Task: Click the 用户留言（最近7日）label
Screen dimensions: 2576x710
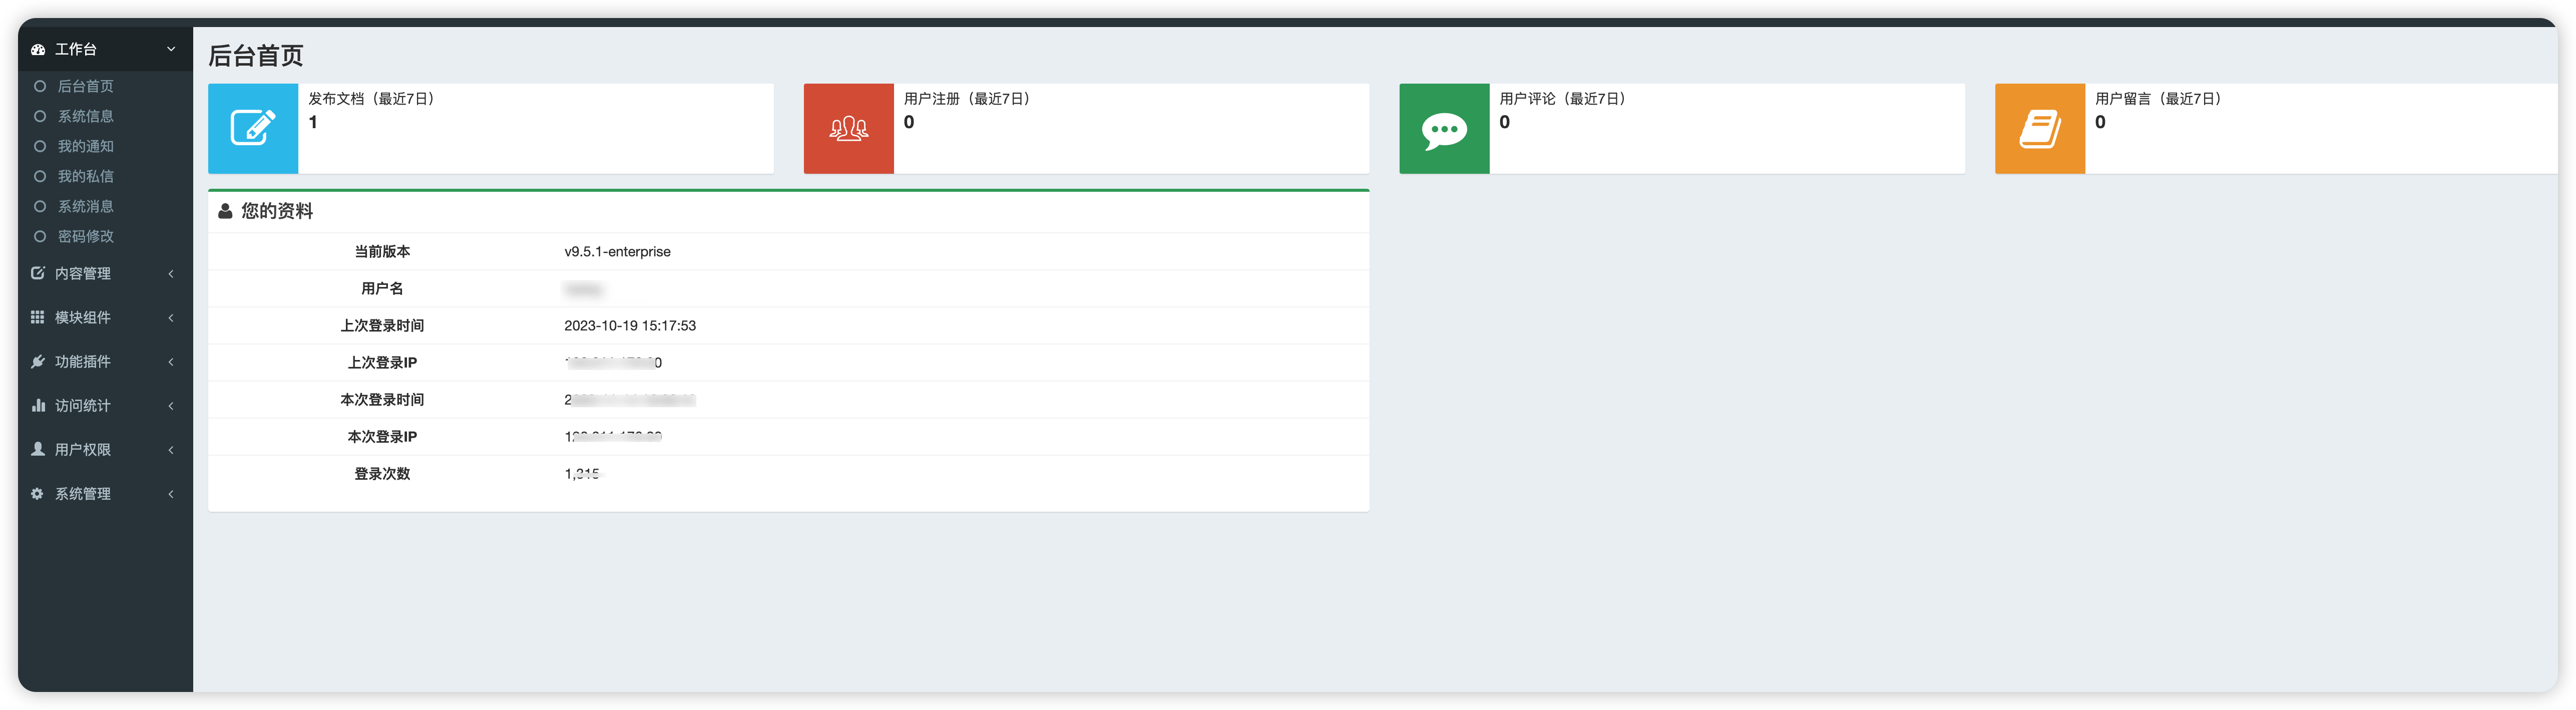Action: point(2158,98)
